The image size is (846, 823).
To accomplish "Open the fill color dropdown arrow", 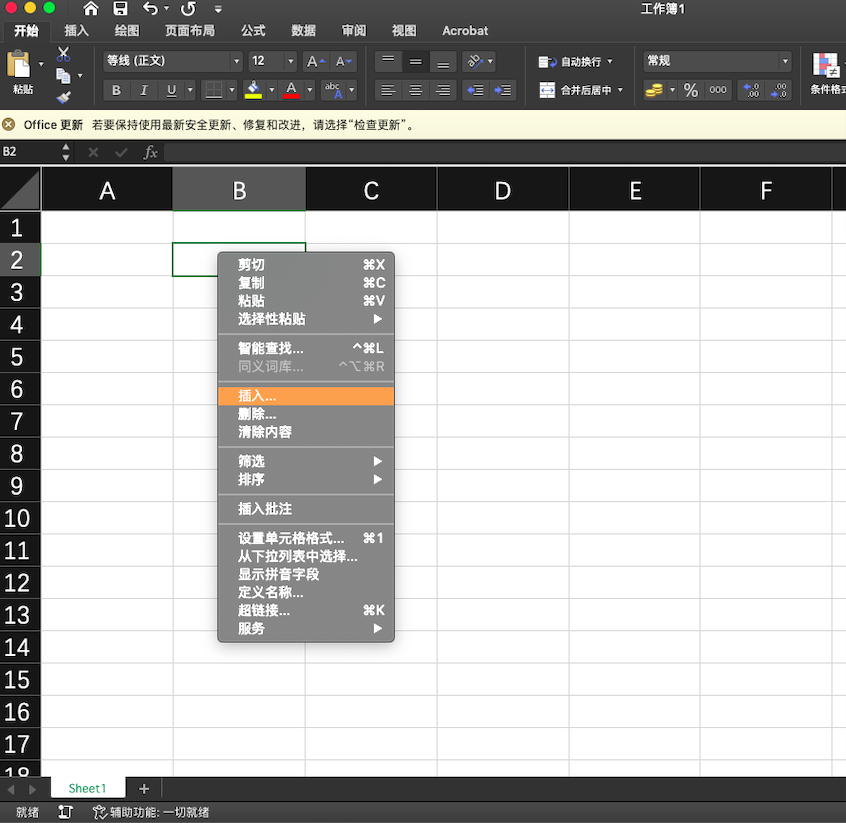I will (x=271, y=90).
